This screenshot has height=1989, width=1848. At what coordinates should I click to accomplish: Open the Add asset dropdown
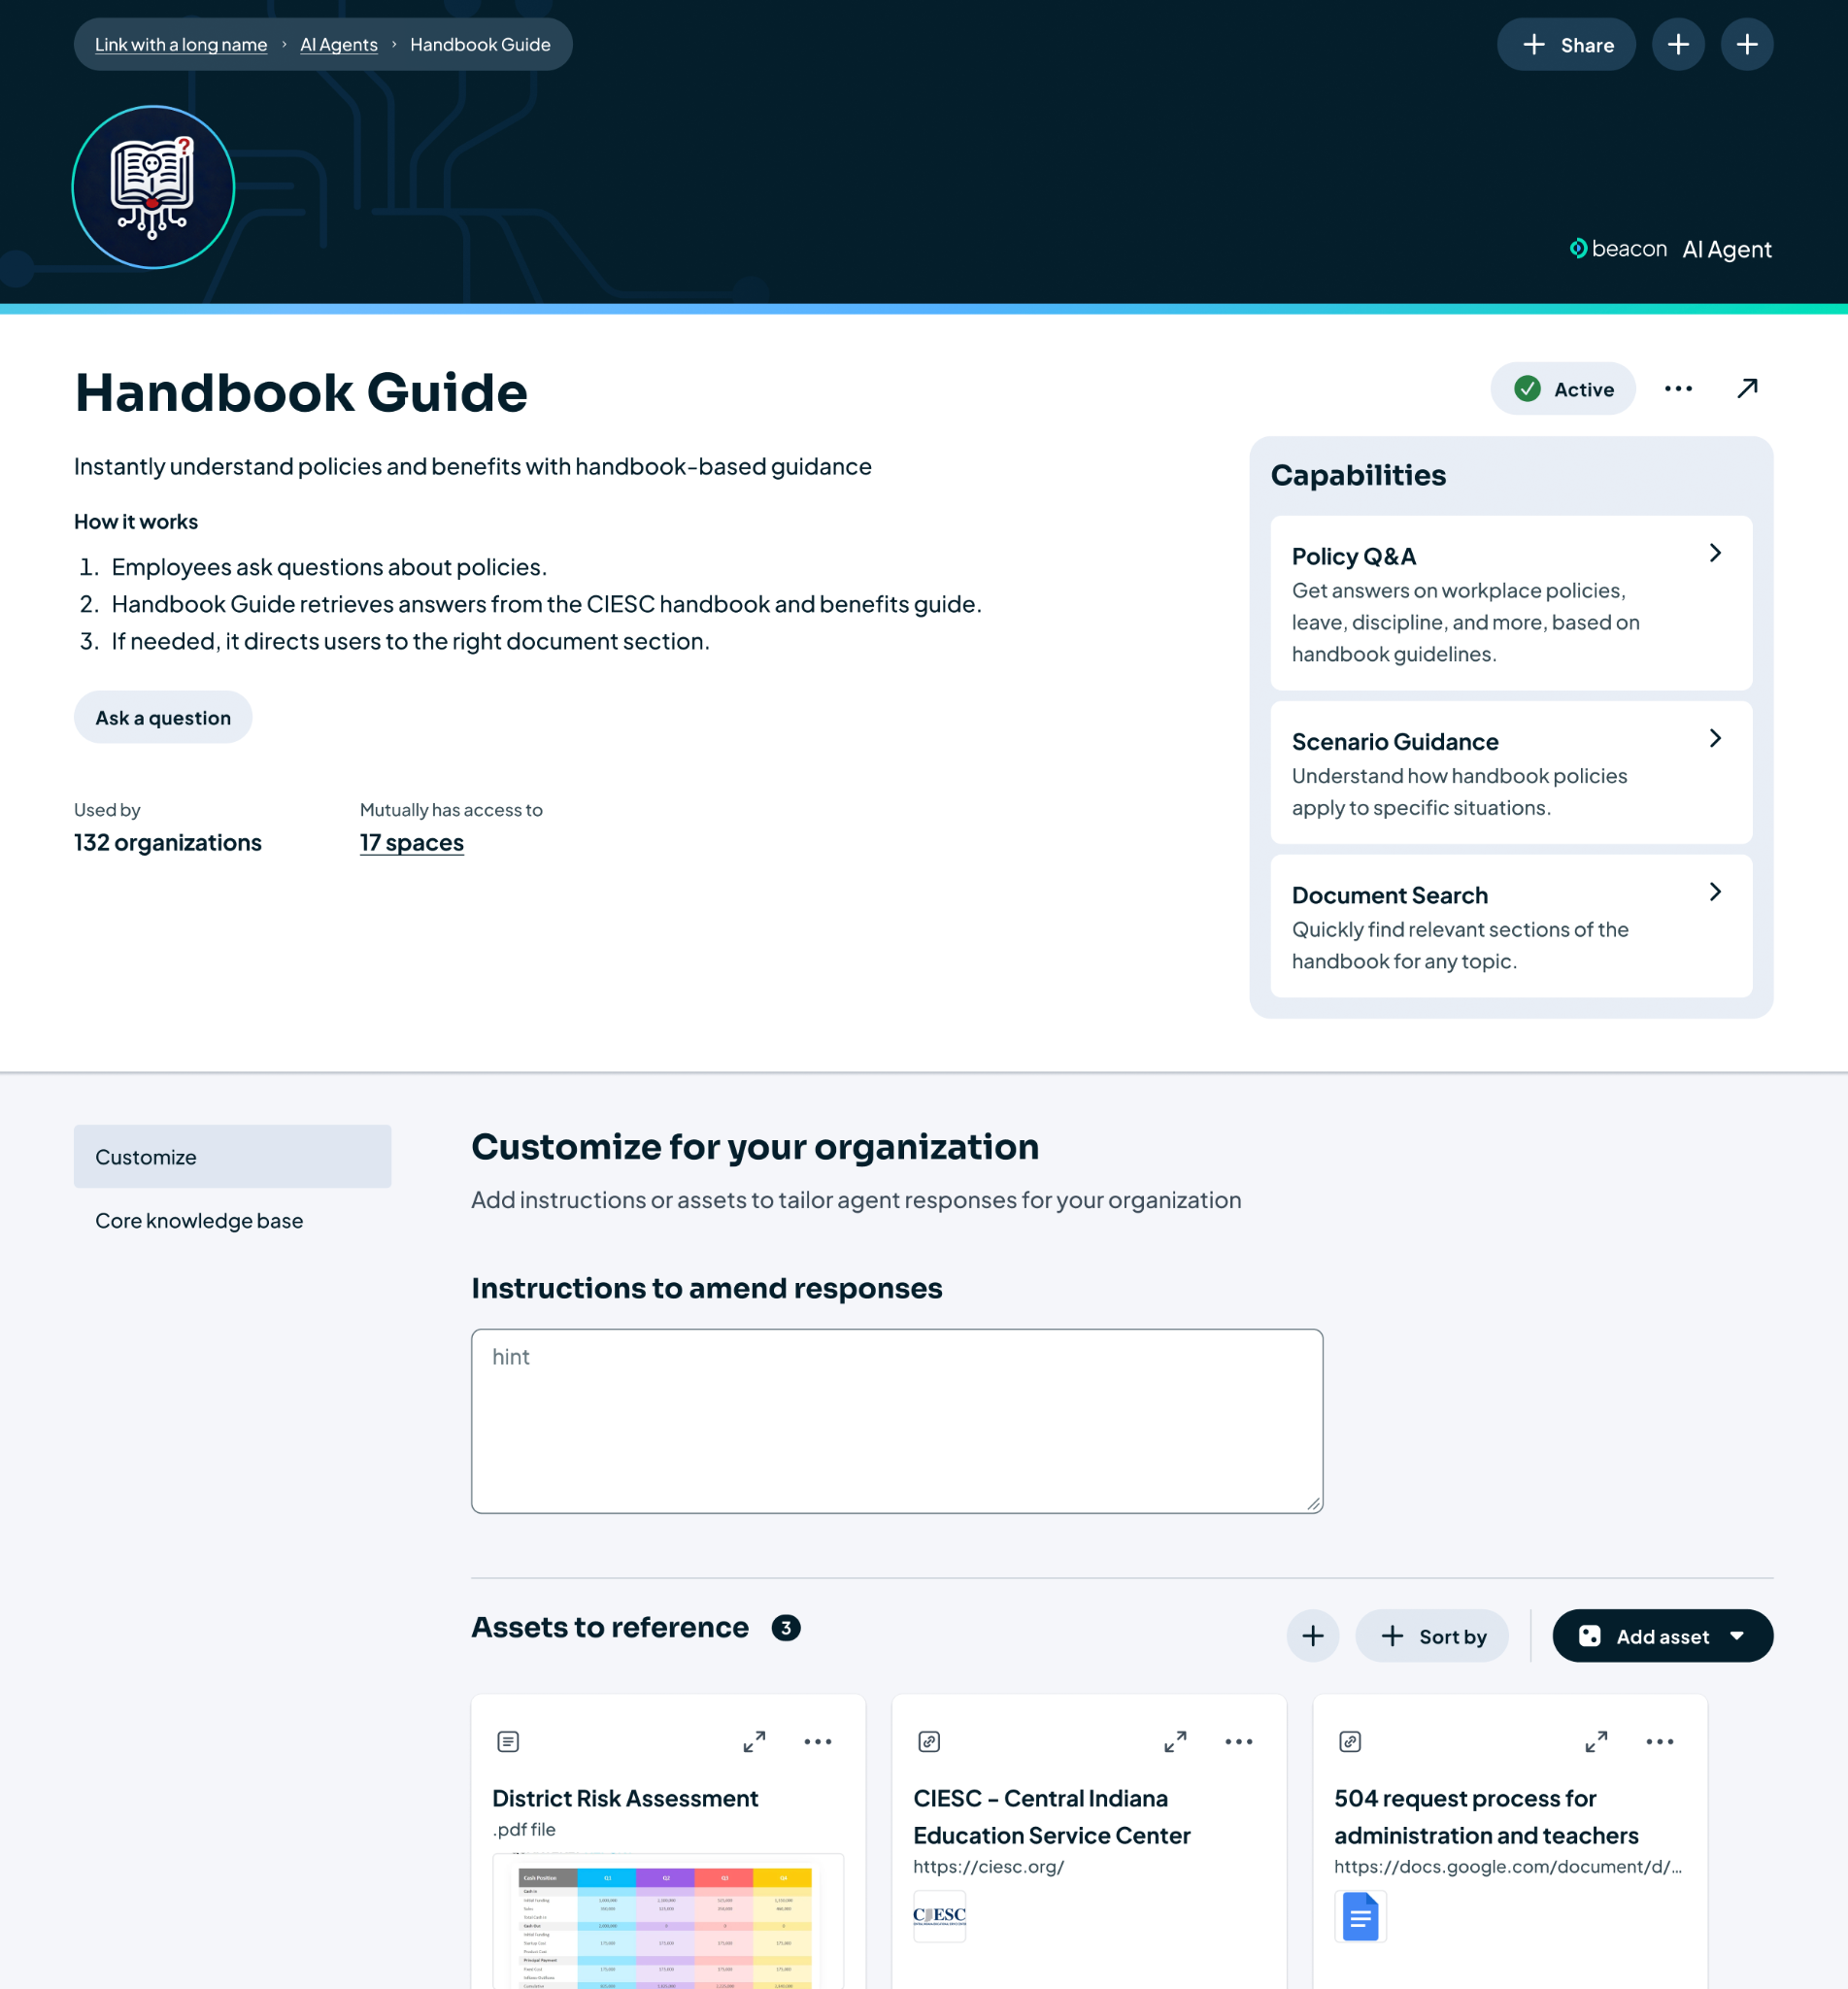(1662, 1636)
